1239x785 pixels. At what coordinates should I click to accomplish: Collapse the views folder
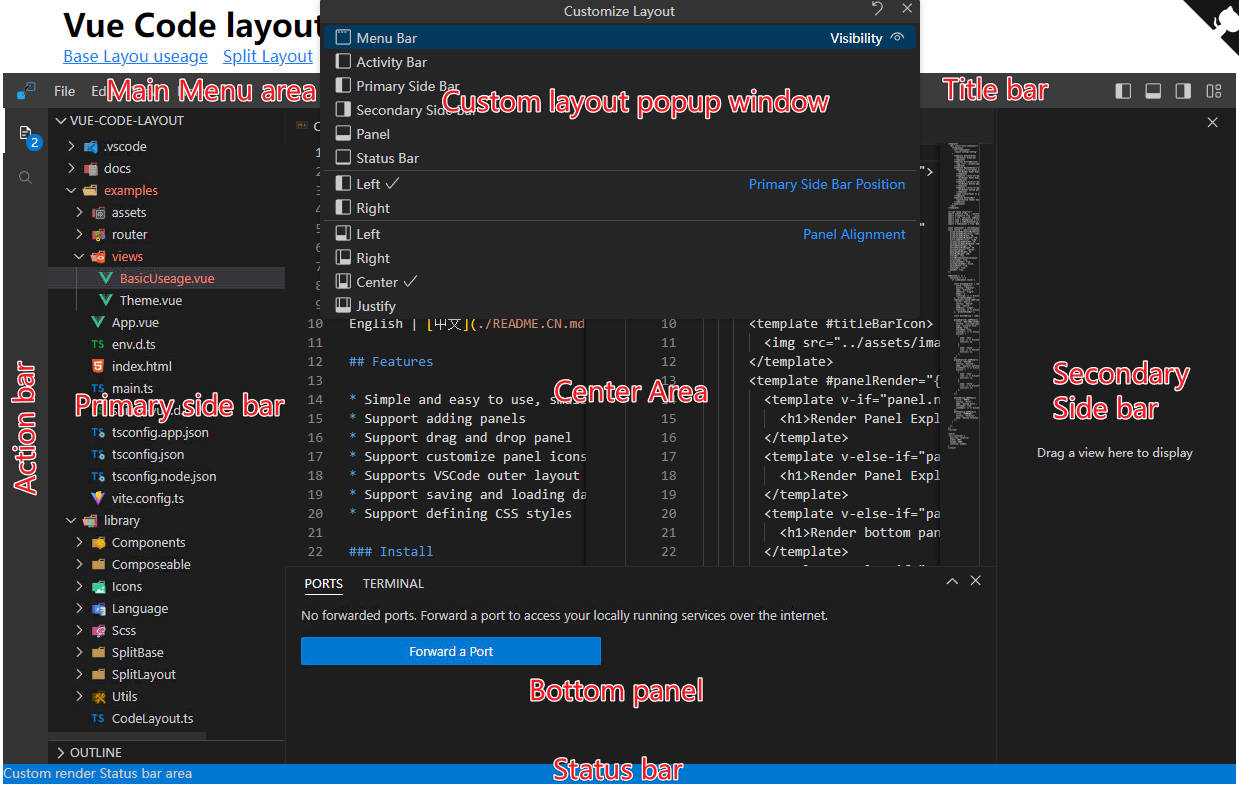pos(167,256)
